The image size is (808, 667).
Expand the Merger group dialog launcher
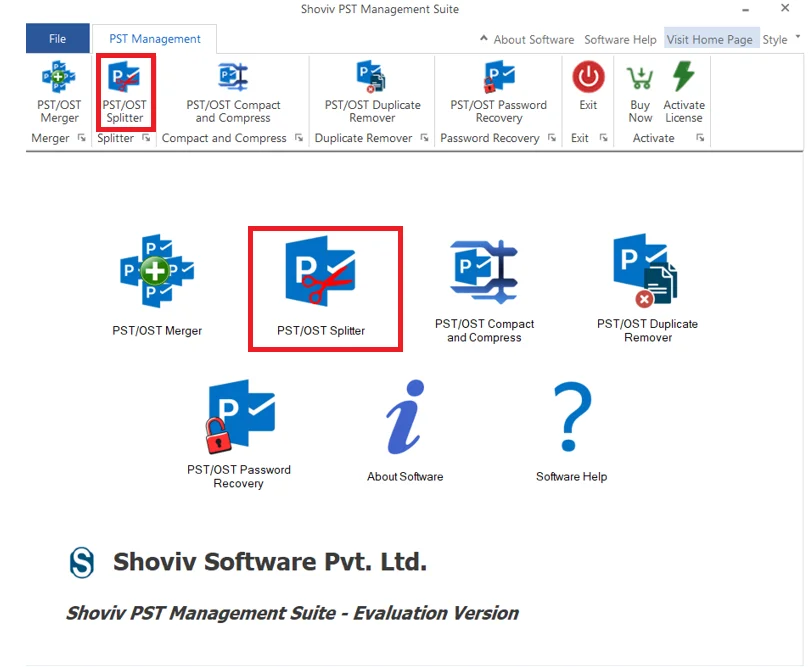81,138
